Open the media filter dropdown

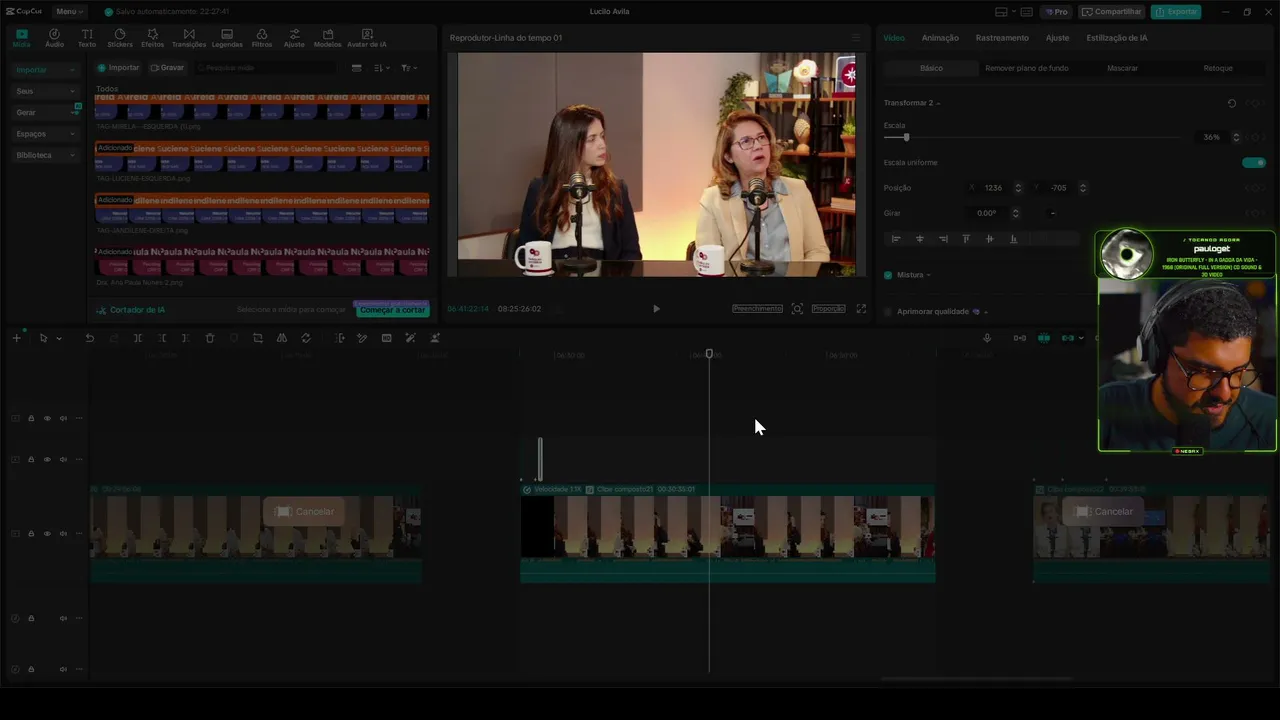tap(409, 68)
